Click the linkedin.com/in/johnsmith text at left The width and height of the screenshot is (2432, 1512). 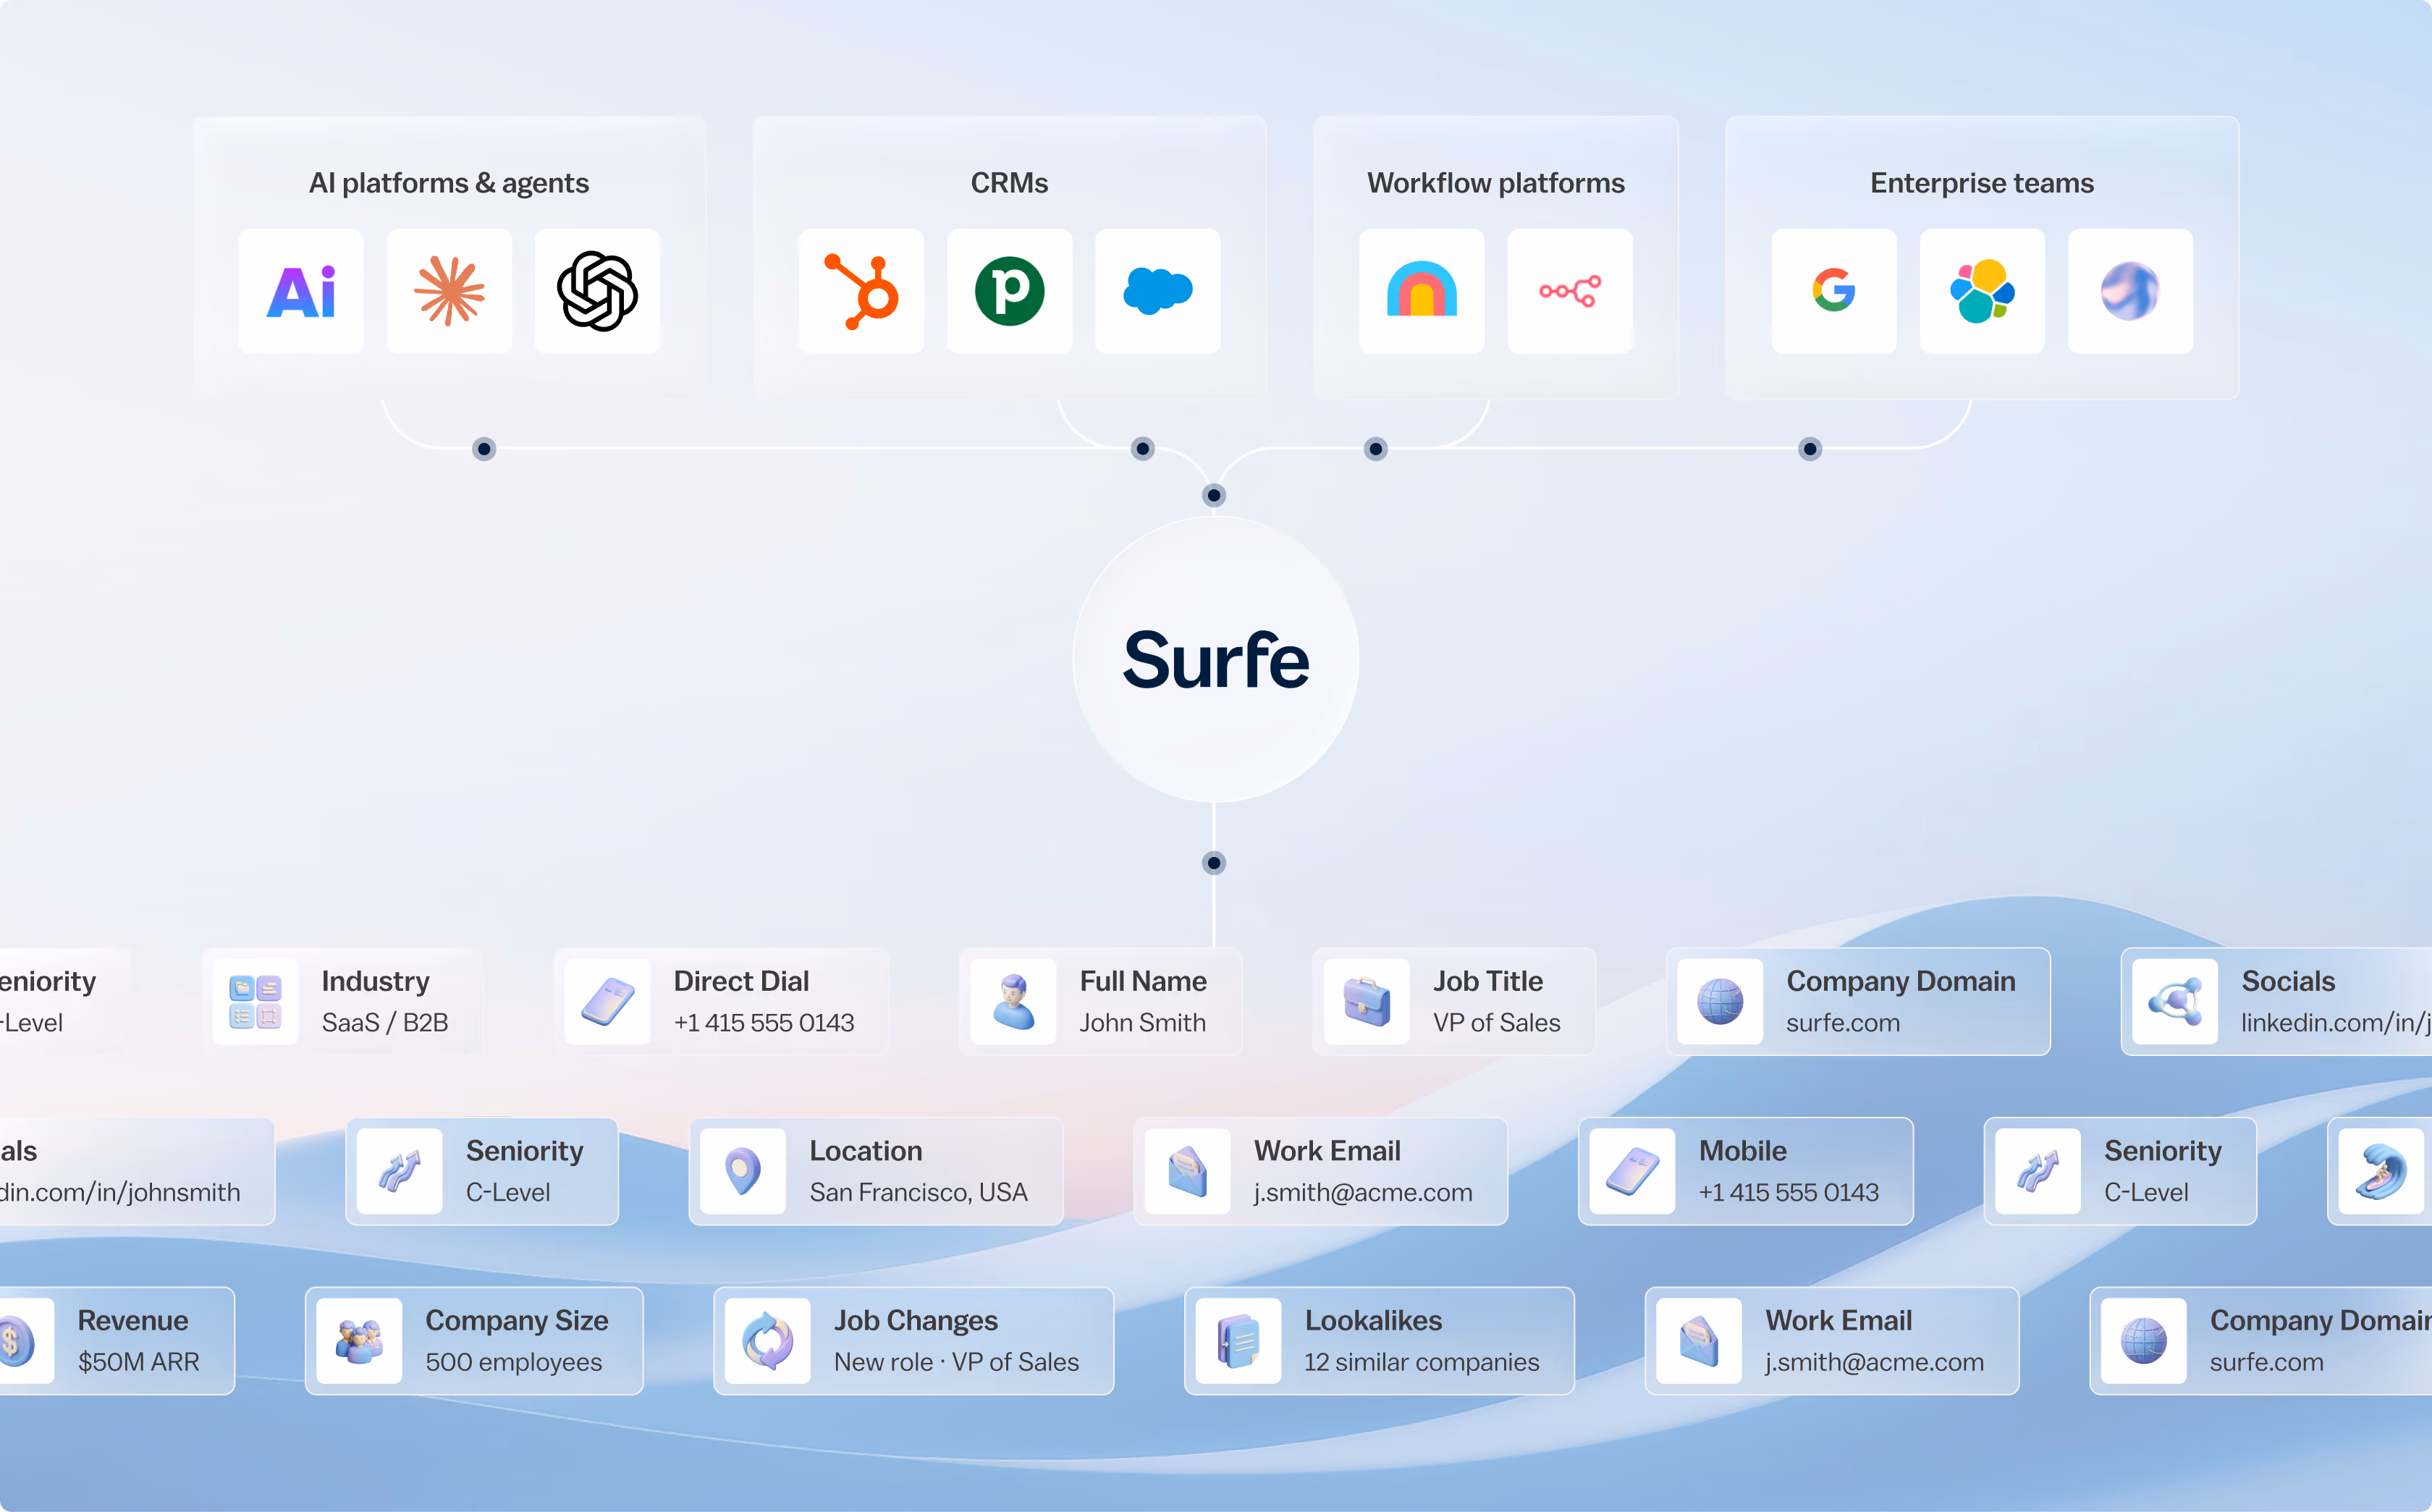[120, 1193]
